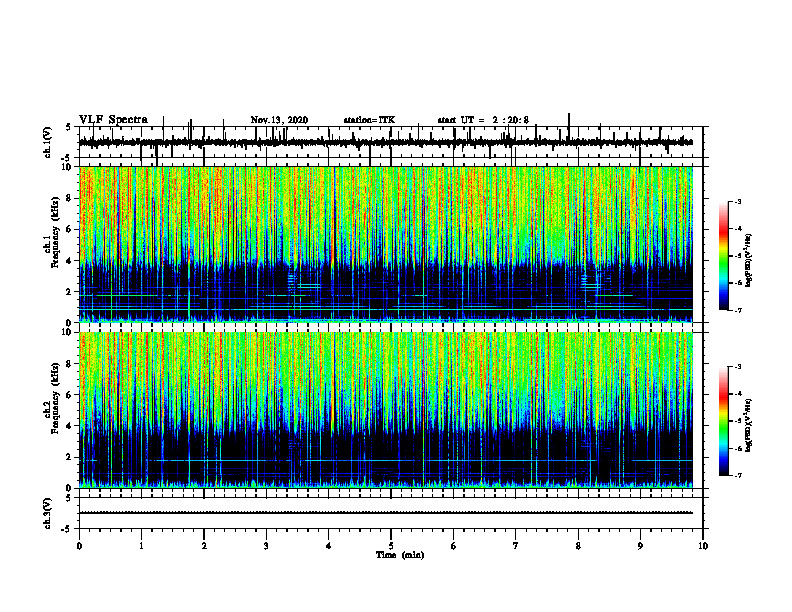
Task: Click the "8" kHz tick of ch.2 spectrogram
Action: pos(70,364)
